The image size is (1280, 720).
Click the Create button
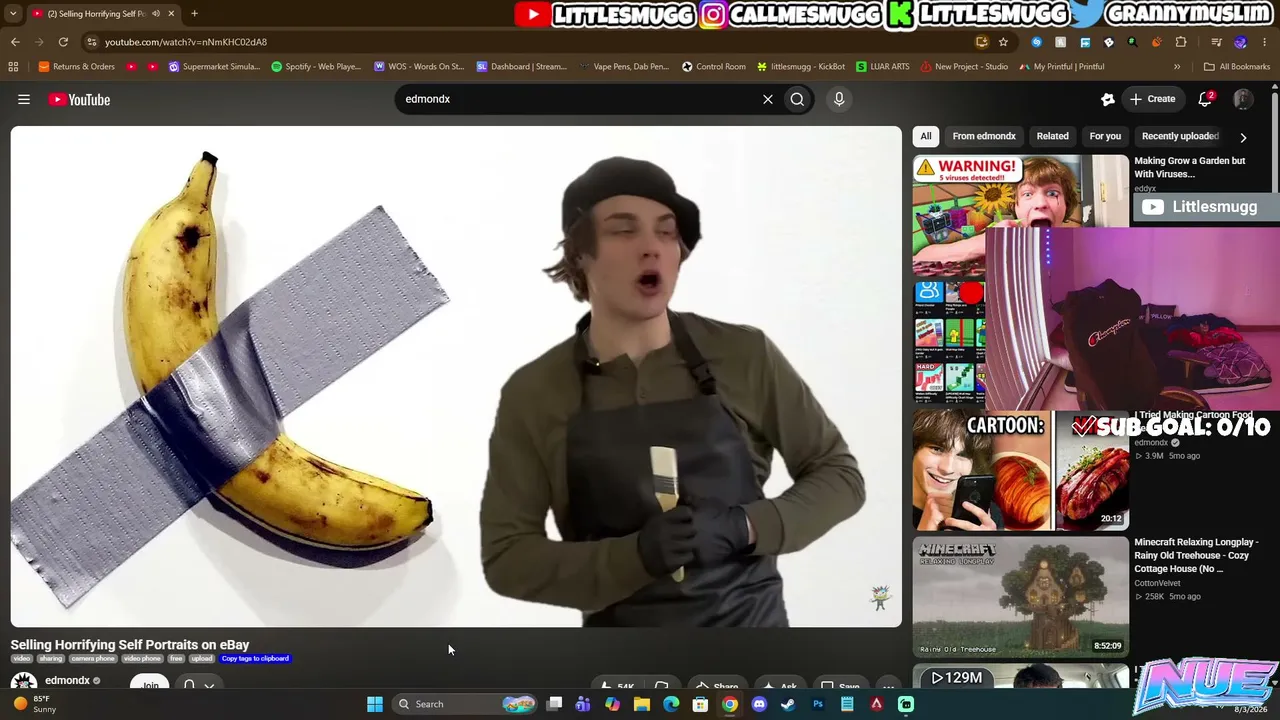[1152, 99]
